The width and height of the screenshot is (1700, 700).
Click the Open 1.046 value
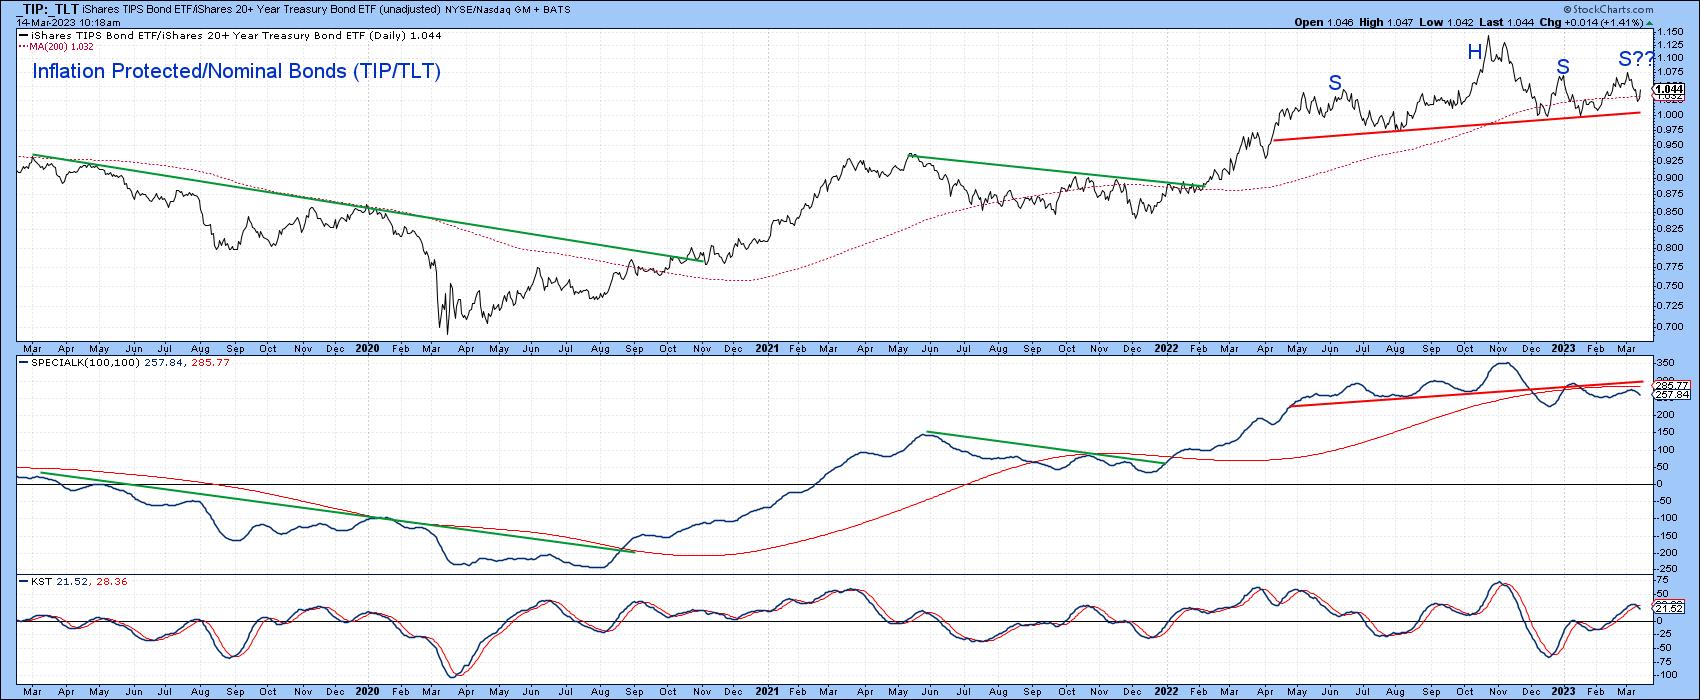click(x=1324, y=21)
